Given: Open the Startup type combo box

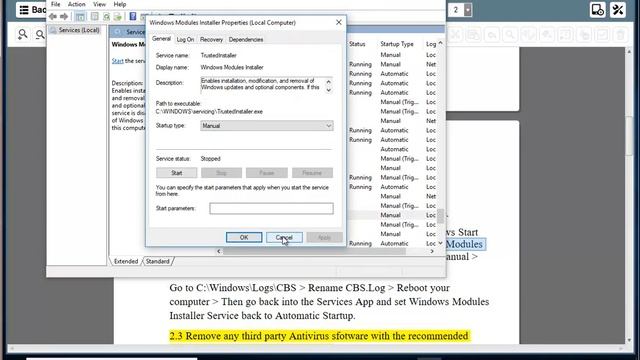Looking at the screenshot, I should click(x=267, y=126).
